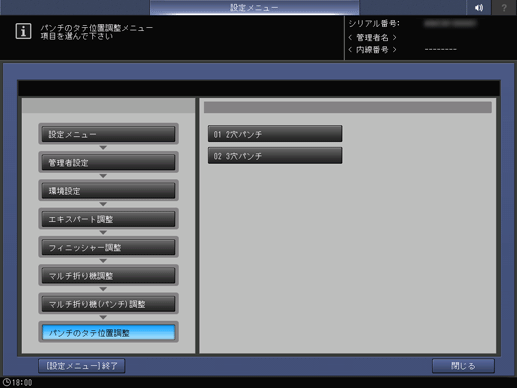The image size is (517, 388).
Task: Tap the 内線番号 label
Action: click(372, 50)
